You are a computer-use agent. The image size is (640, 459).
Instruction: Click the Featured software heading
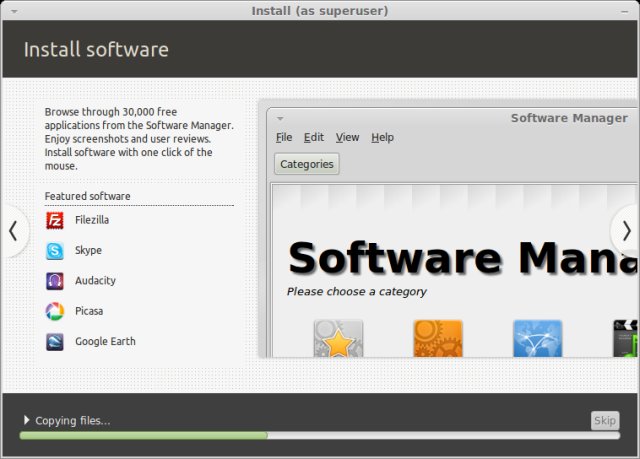(87, 196)
